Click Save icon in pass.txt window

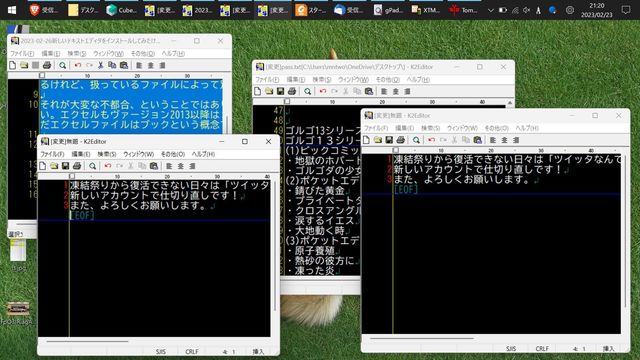(x=280, y=91)
